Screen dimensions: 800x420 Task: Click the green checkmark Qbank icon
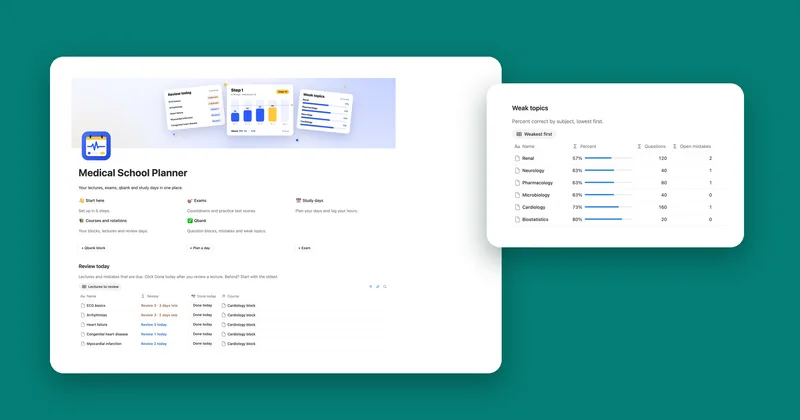point(190,220)
